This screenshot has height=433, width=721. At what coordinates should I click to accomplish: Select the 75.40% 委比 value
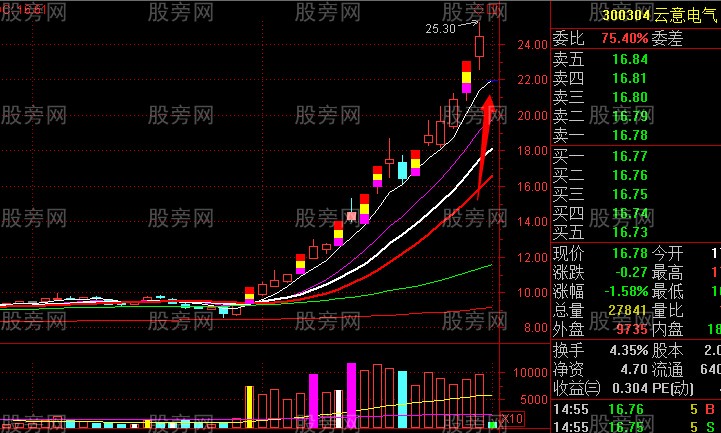(624, 38)
